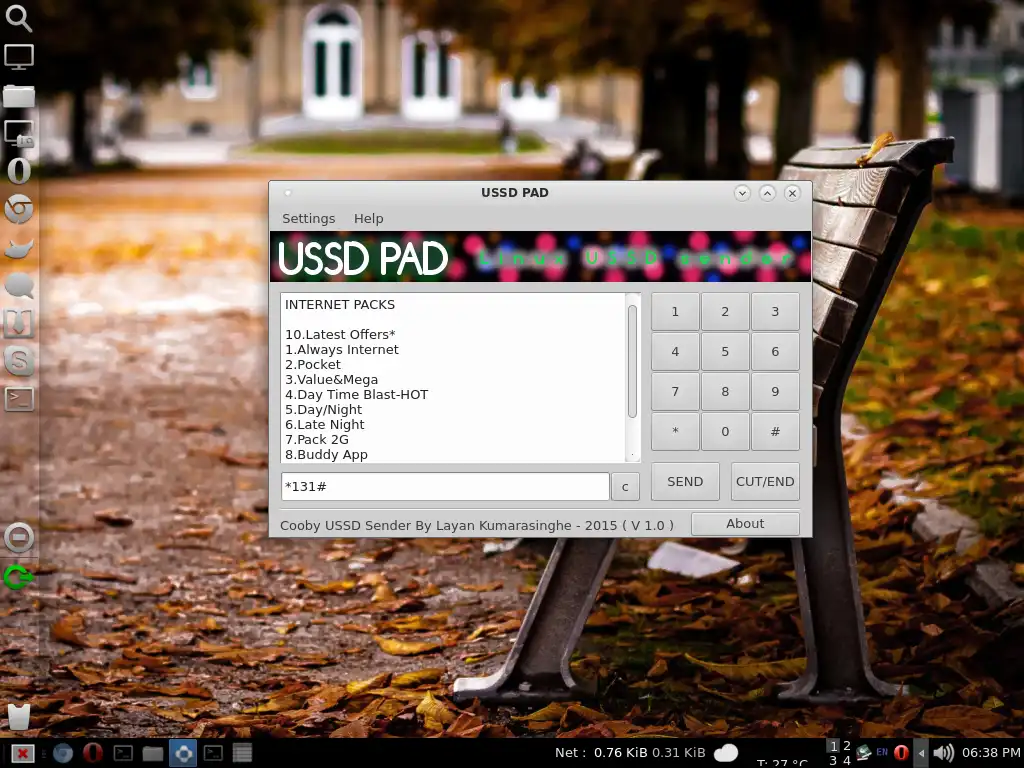Click in the USSD code input field

click(x=445, y=487)
